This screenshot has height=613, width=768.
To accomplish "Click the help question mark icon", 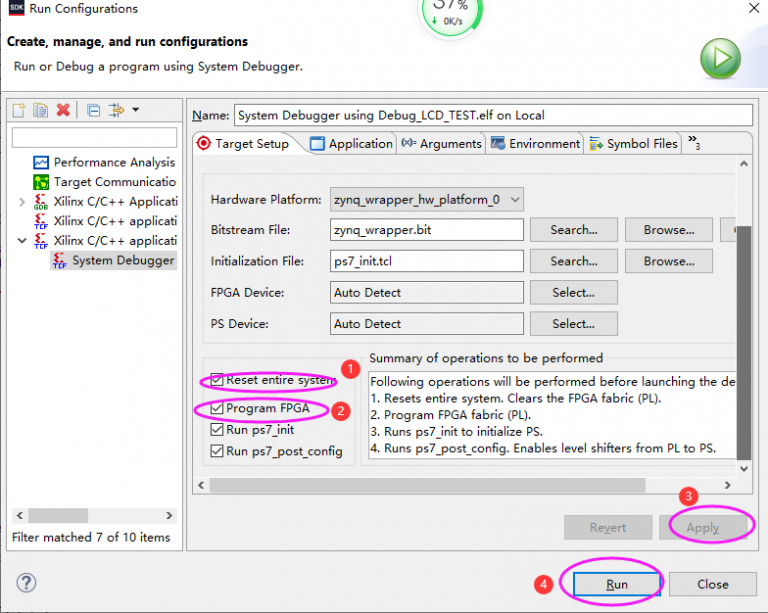I will coord(26,583).
